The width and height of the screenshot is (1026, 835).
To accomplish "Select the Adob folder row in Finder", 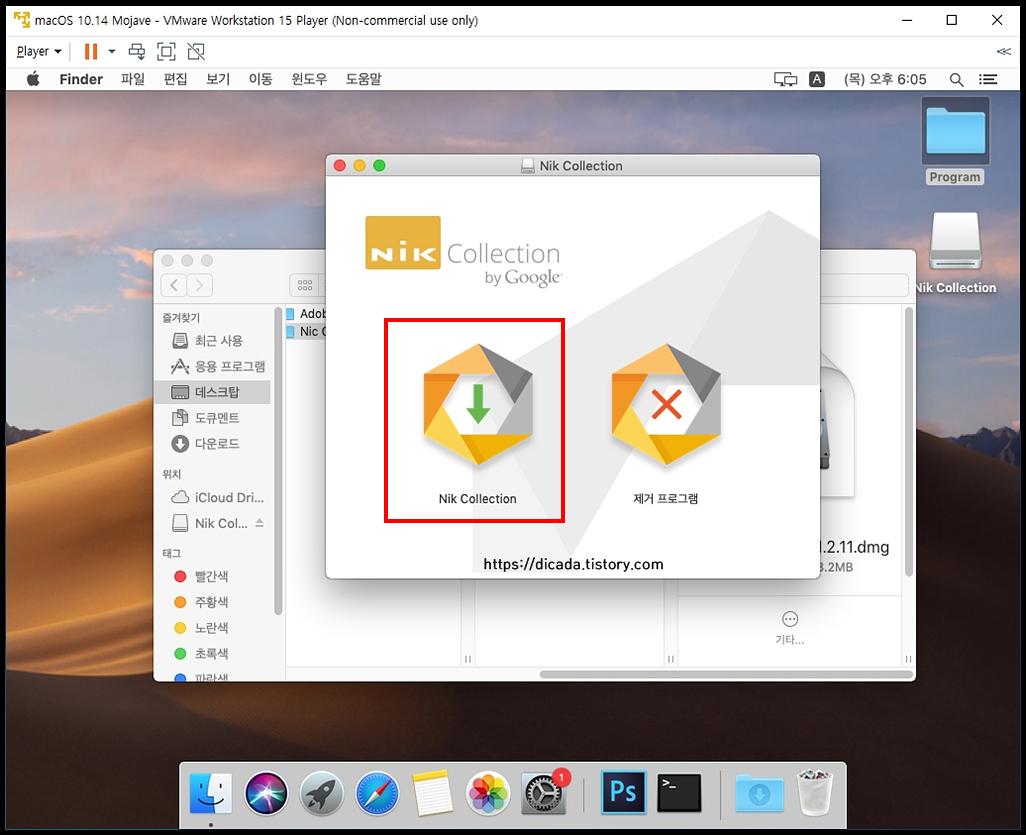I will coord(306,314).
